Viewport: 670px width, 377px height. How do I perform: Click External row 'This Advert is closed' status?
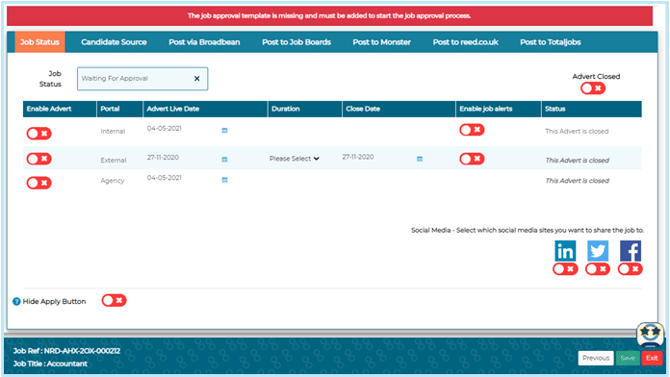(577, 160)
